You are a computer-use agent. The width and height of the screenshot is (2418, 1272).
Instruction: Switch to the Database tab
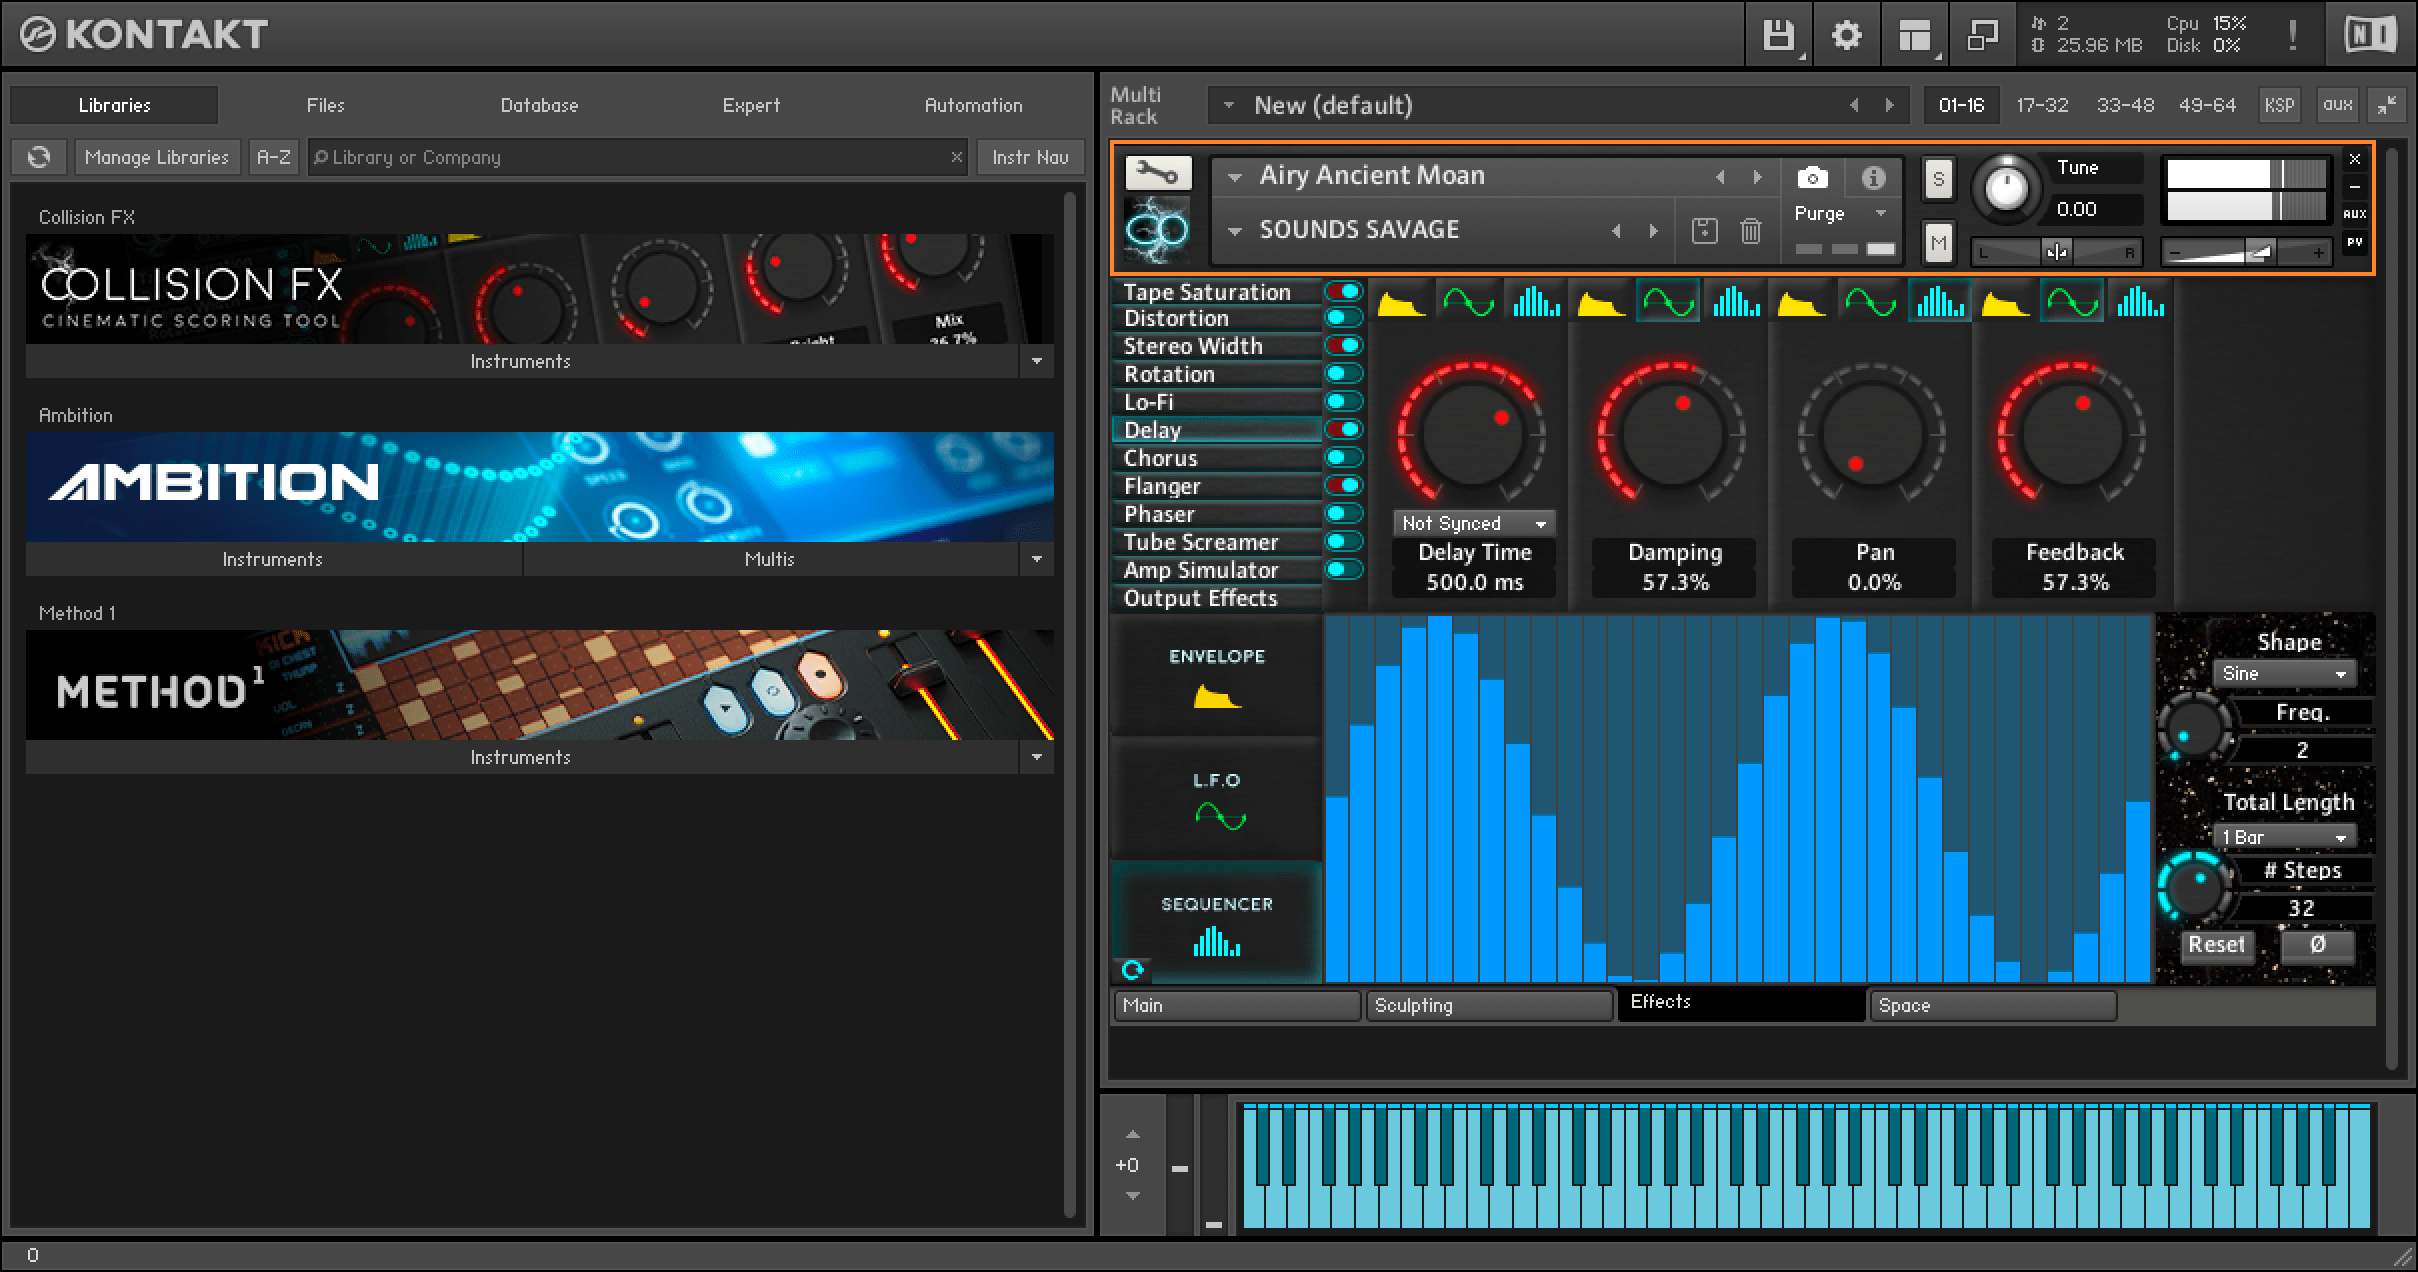(539, 105)
